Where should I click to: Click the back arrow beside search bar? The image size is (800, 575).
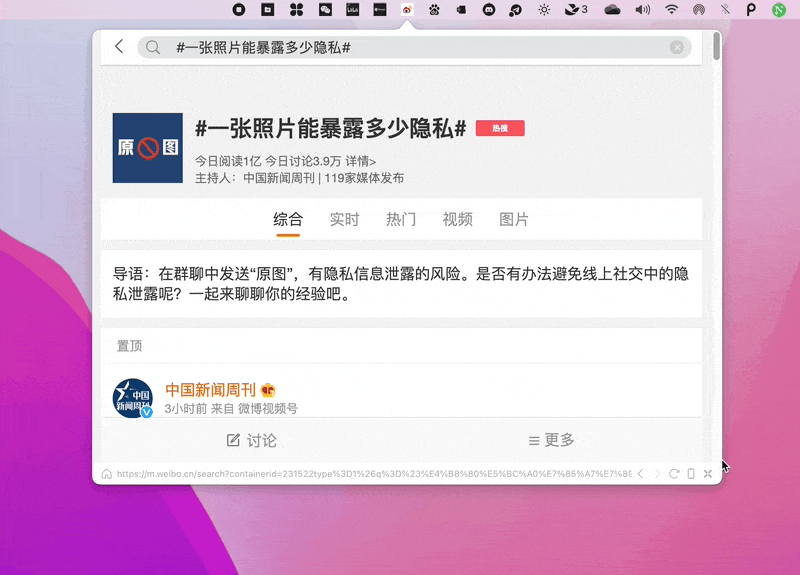pyautogui.click(x=119, y=47)
